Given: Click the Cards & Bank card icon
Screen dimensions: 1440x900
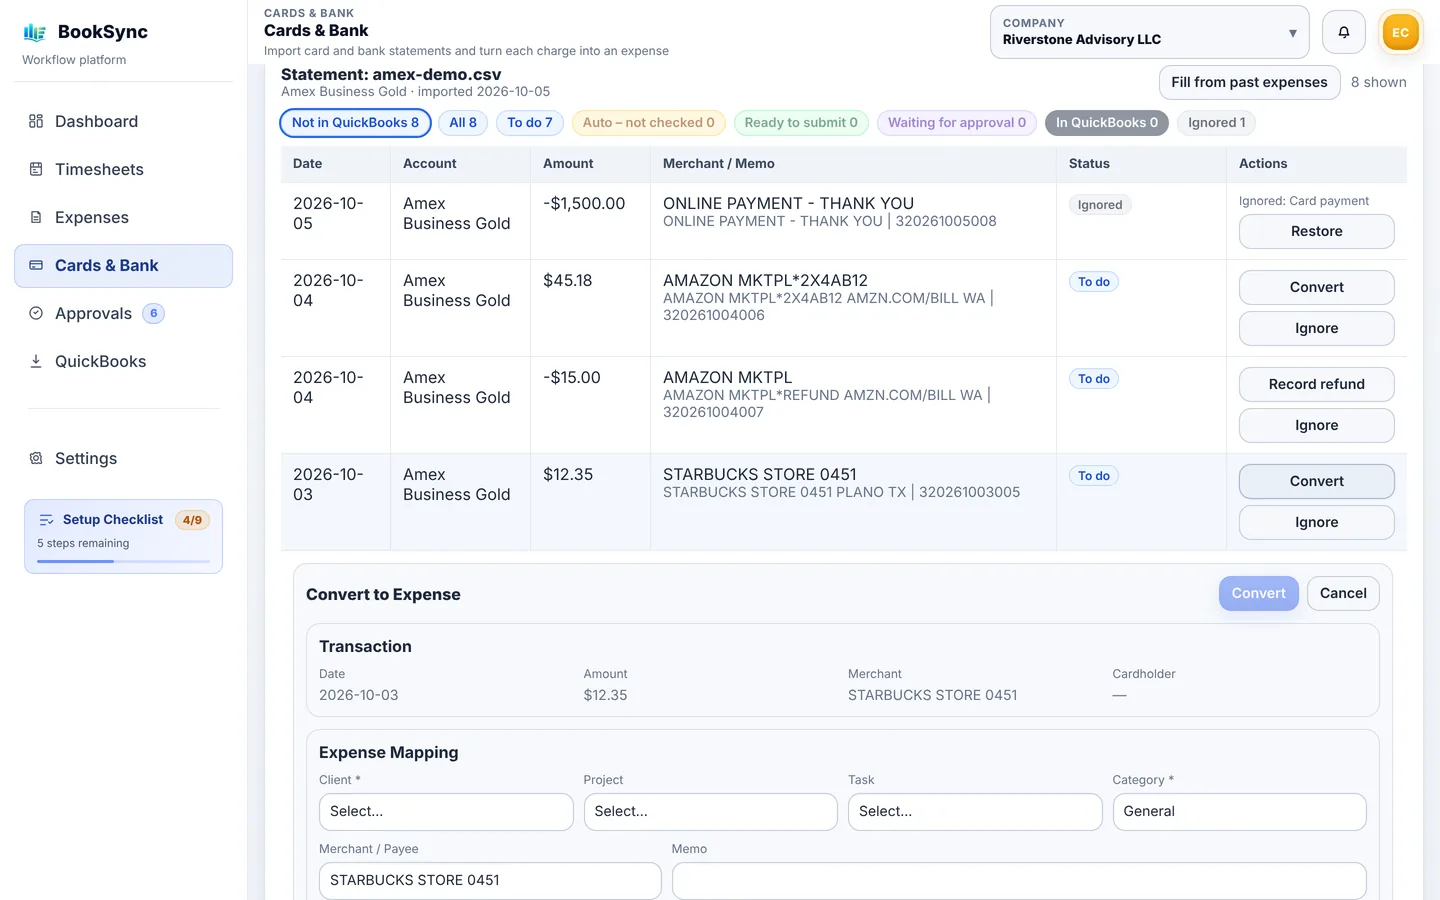Looking at the screenshot, I should tap(36, 265).
